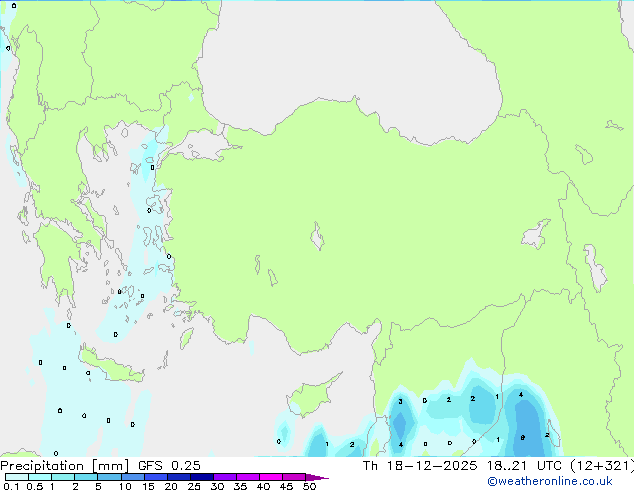Viewport: 634px width, 490px height.
Task: Click the "Precipitation [mm]" title text
Action: [x=64, y=466]
